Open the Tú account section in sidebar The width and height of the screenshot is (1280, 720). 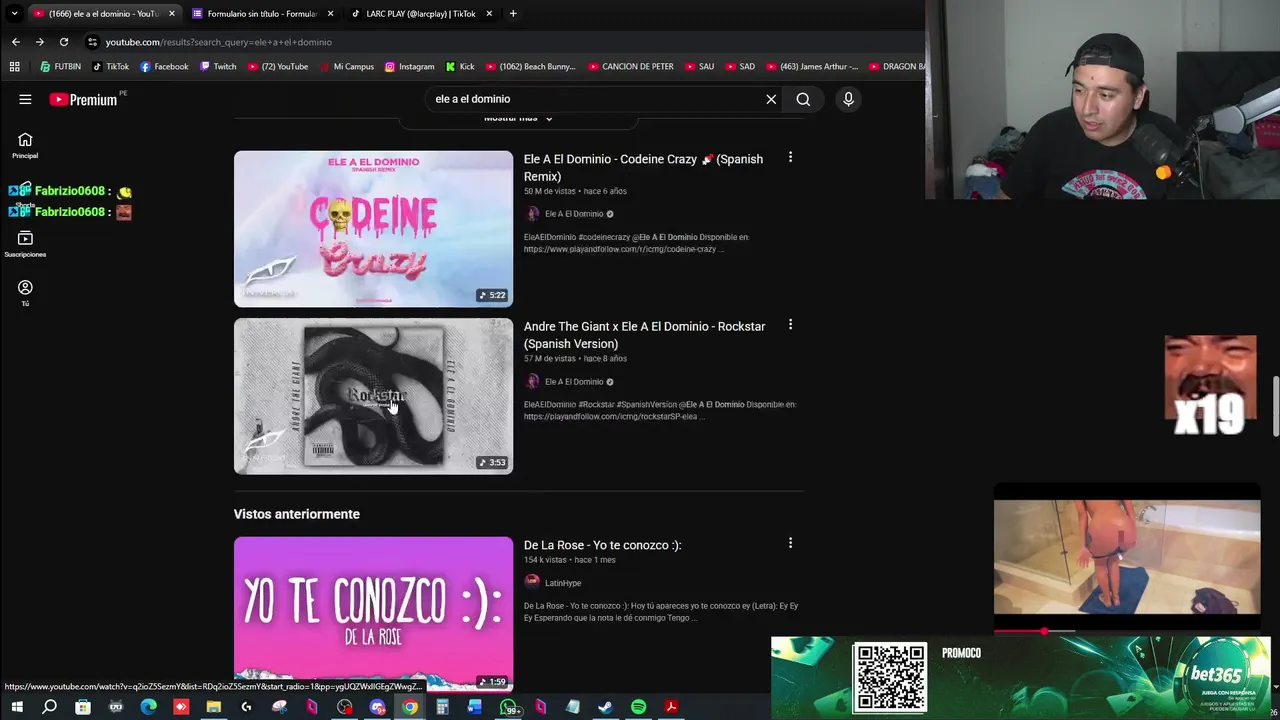click(25, 293)
